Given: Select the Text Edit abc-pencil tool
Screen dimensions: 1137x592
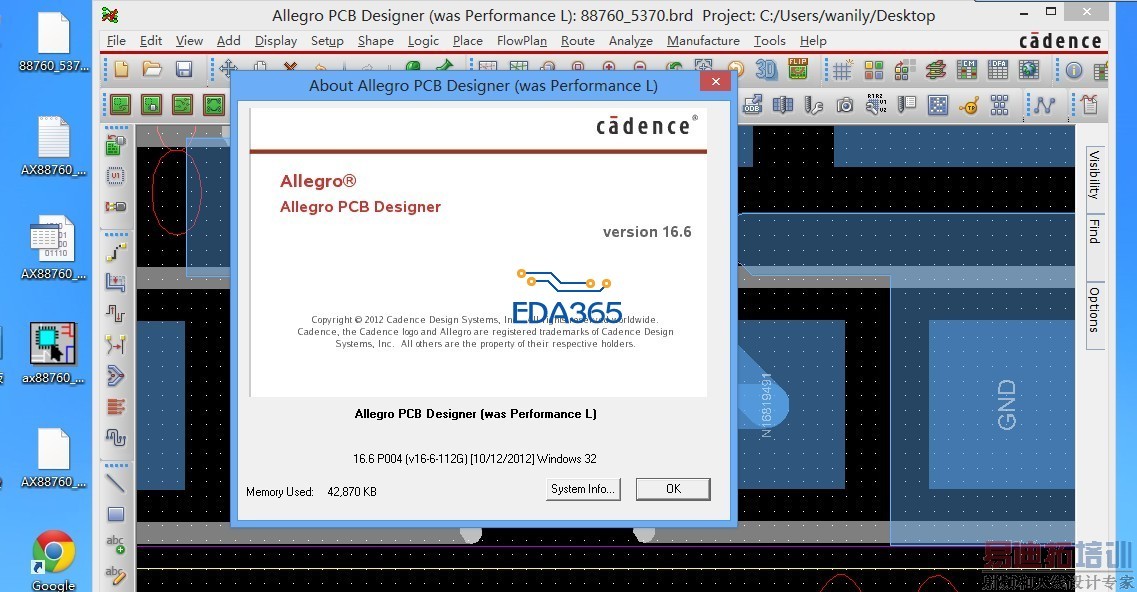Looking at the screenshot, I should point(115,575).
